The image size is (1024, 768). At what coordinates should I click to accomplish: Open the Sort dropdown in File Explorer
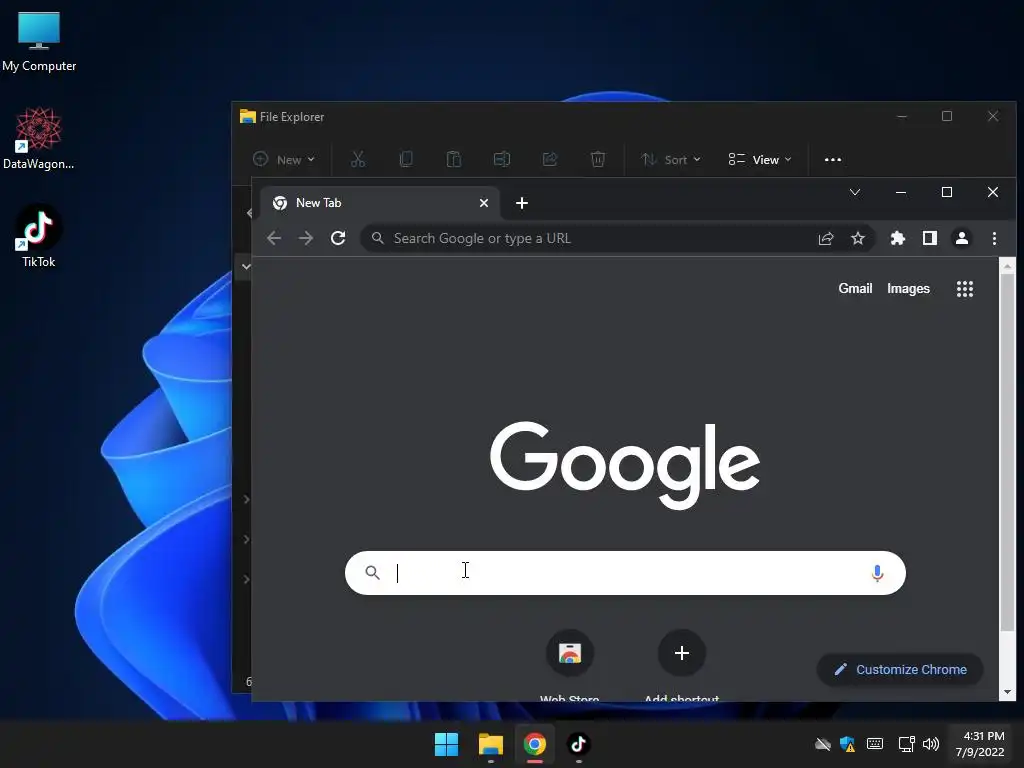[x=671, y=159]
